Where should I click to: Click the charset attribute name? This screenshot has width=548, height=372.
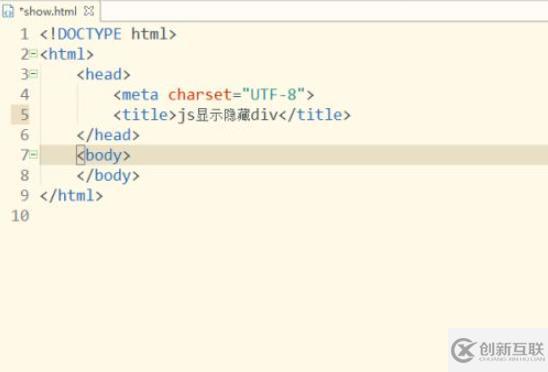click(x=200, y=95)
